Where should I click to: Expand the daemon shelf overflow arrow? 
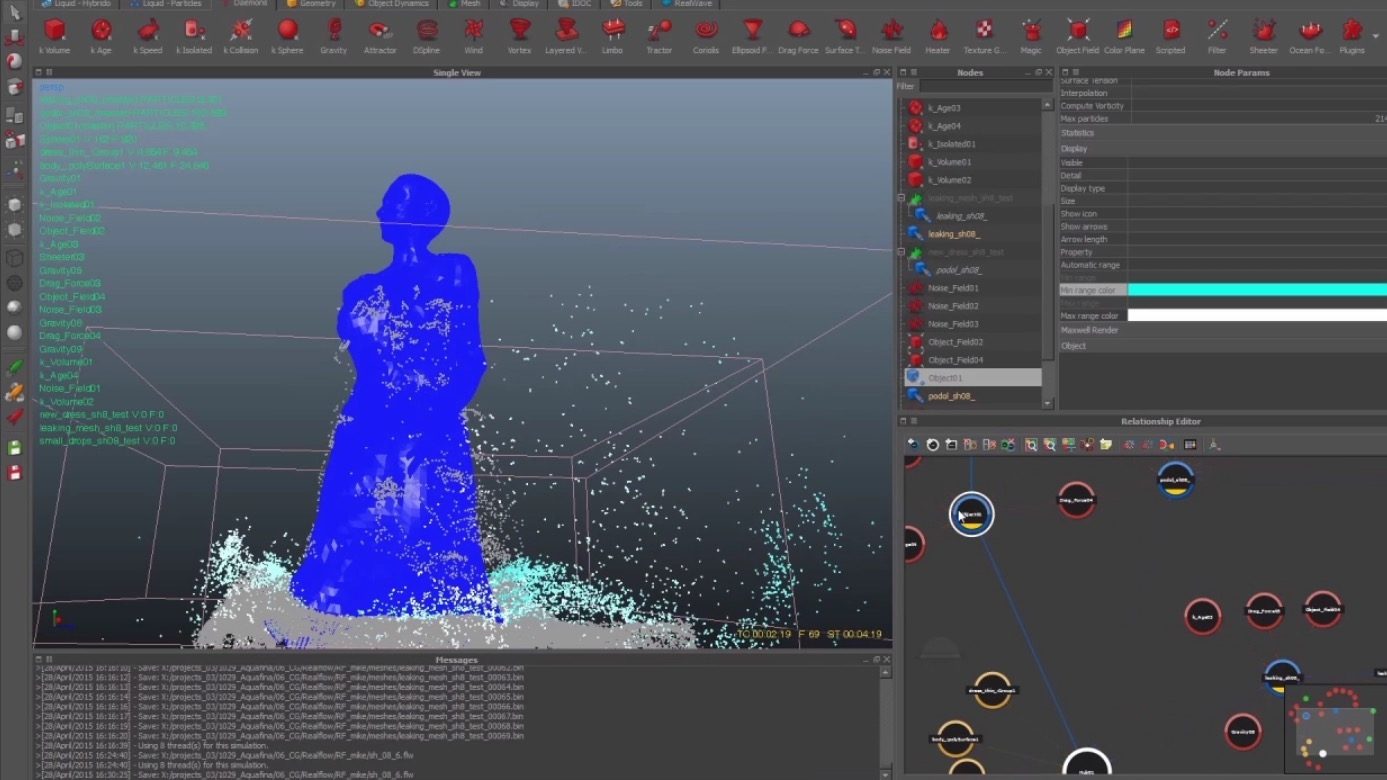pyautogui.click(x=1377, y=36)
